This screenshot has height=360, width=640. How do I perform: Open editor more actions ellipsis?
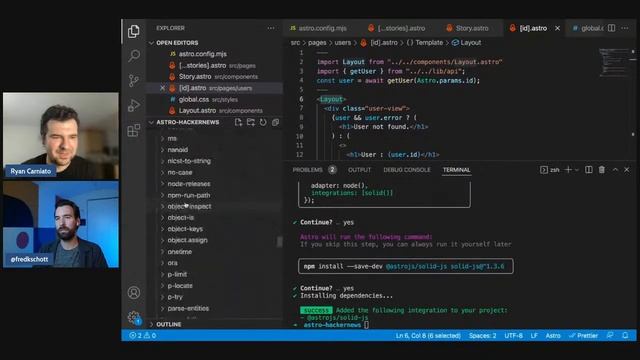pyautogui.click(x=625, y=28)
